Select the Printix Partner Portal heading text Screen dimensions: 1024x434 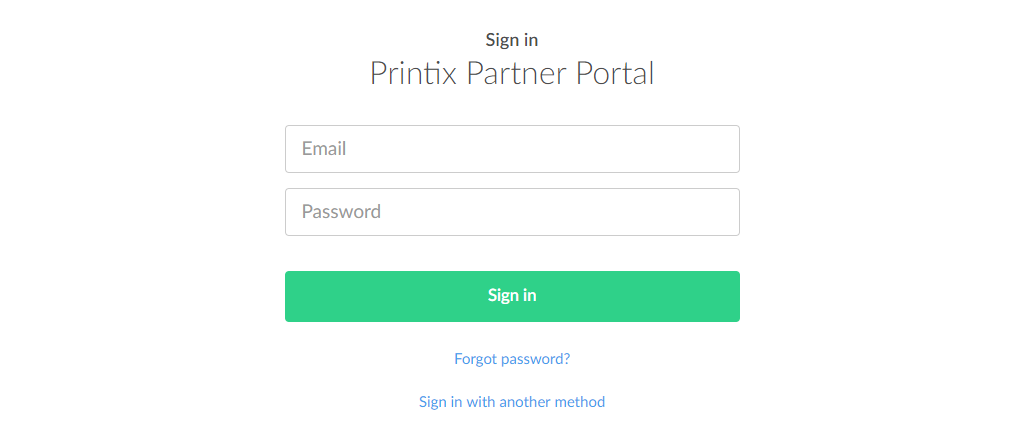[x=512, y=73]
